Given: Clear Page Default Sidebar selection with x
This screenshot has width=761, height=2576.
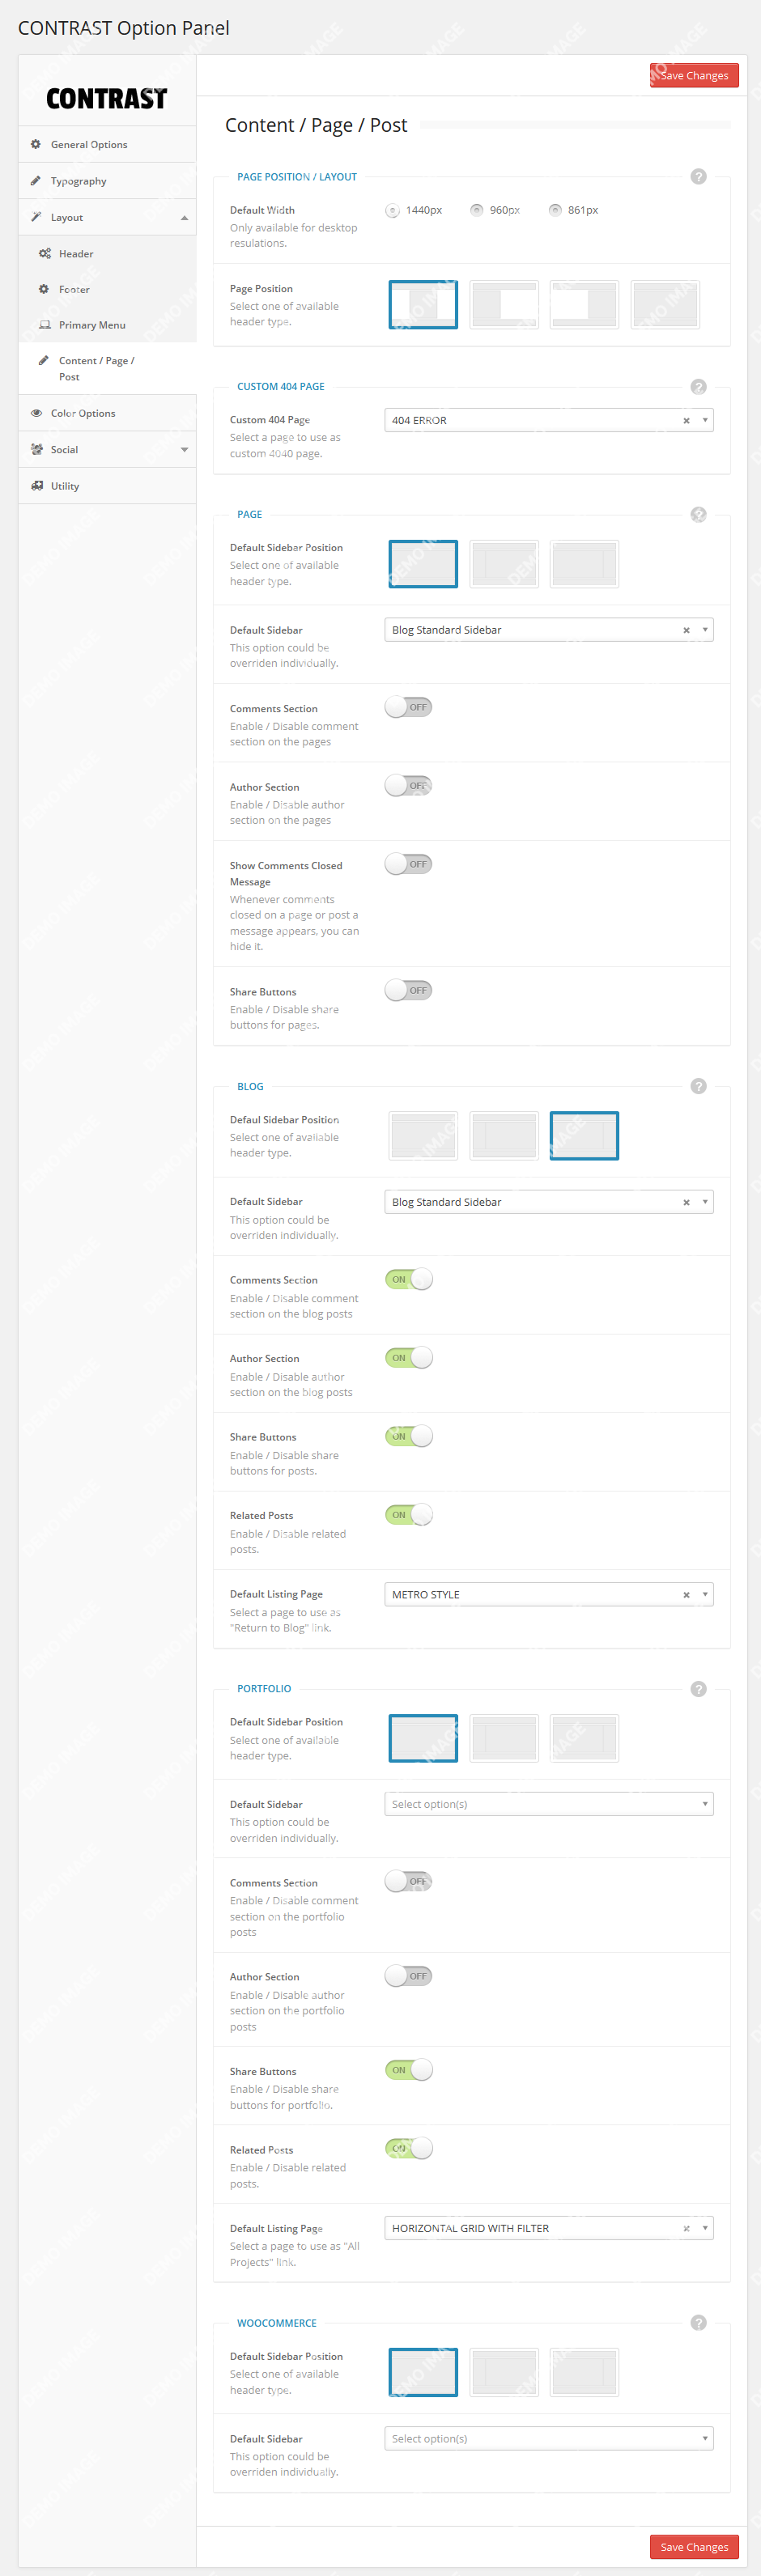Looking at the screenshot, I should [686, 631].
